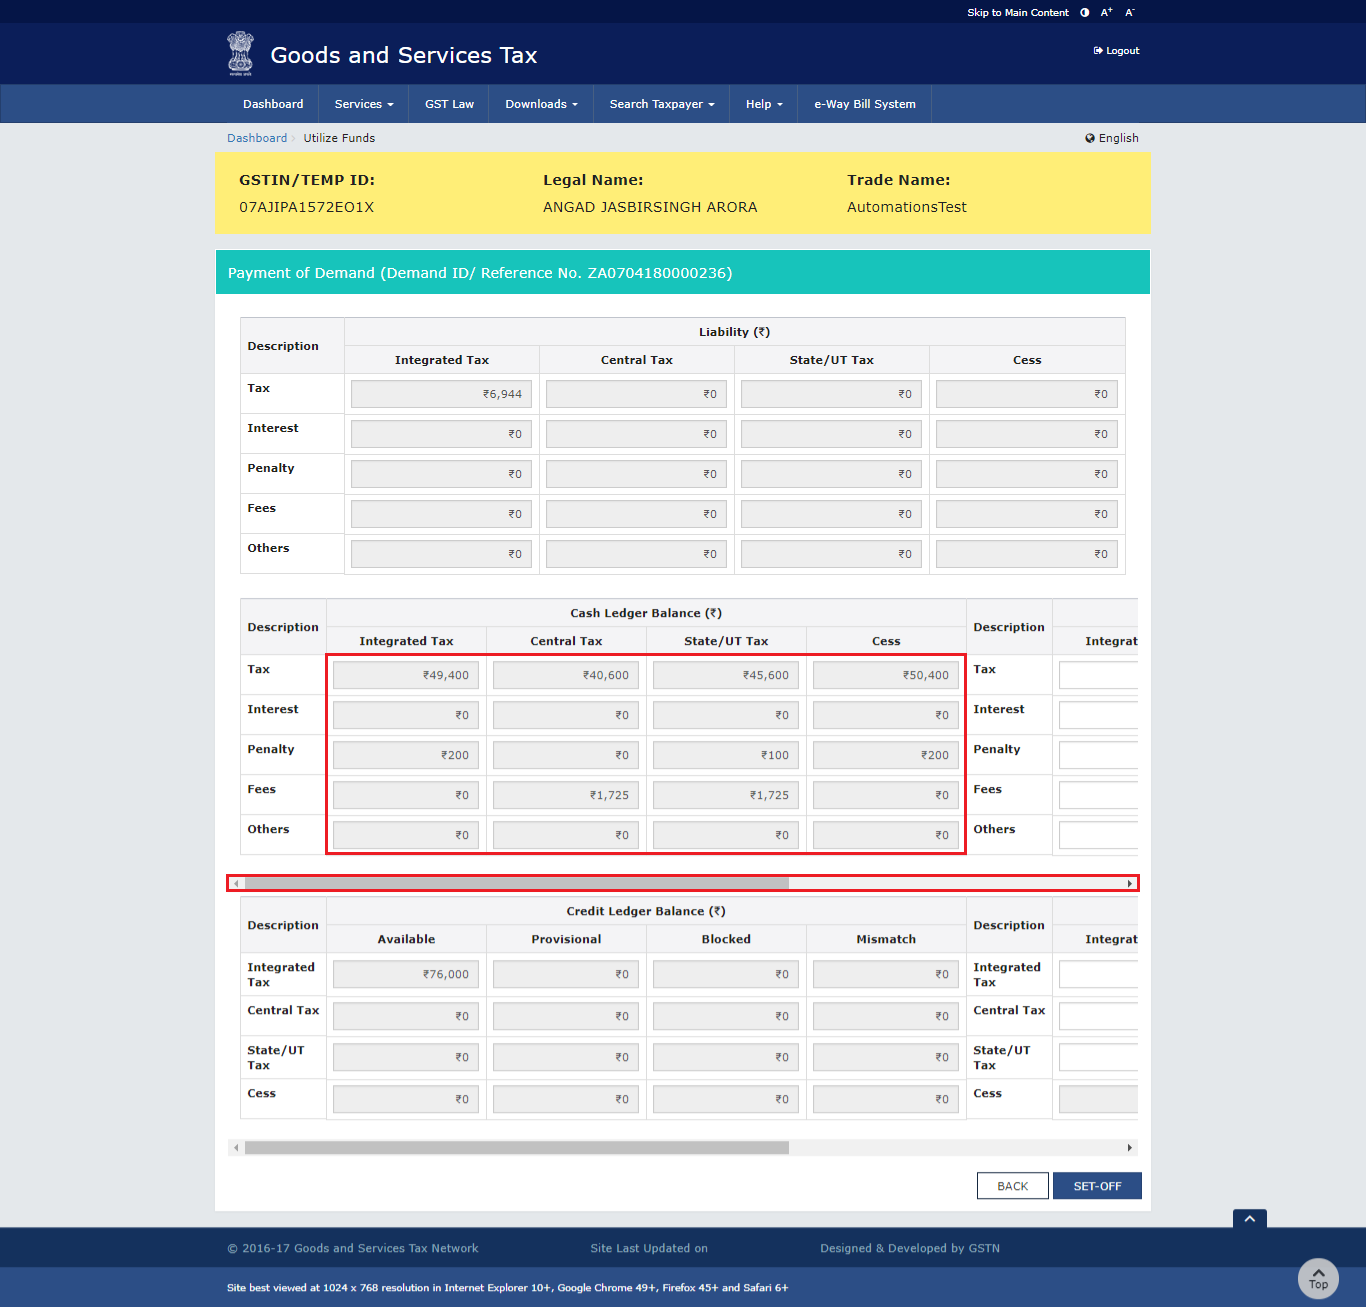Increase font size with the A+ icon

coord(1105,12)
